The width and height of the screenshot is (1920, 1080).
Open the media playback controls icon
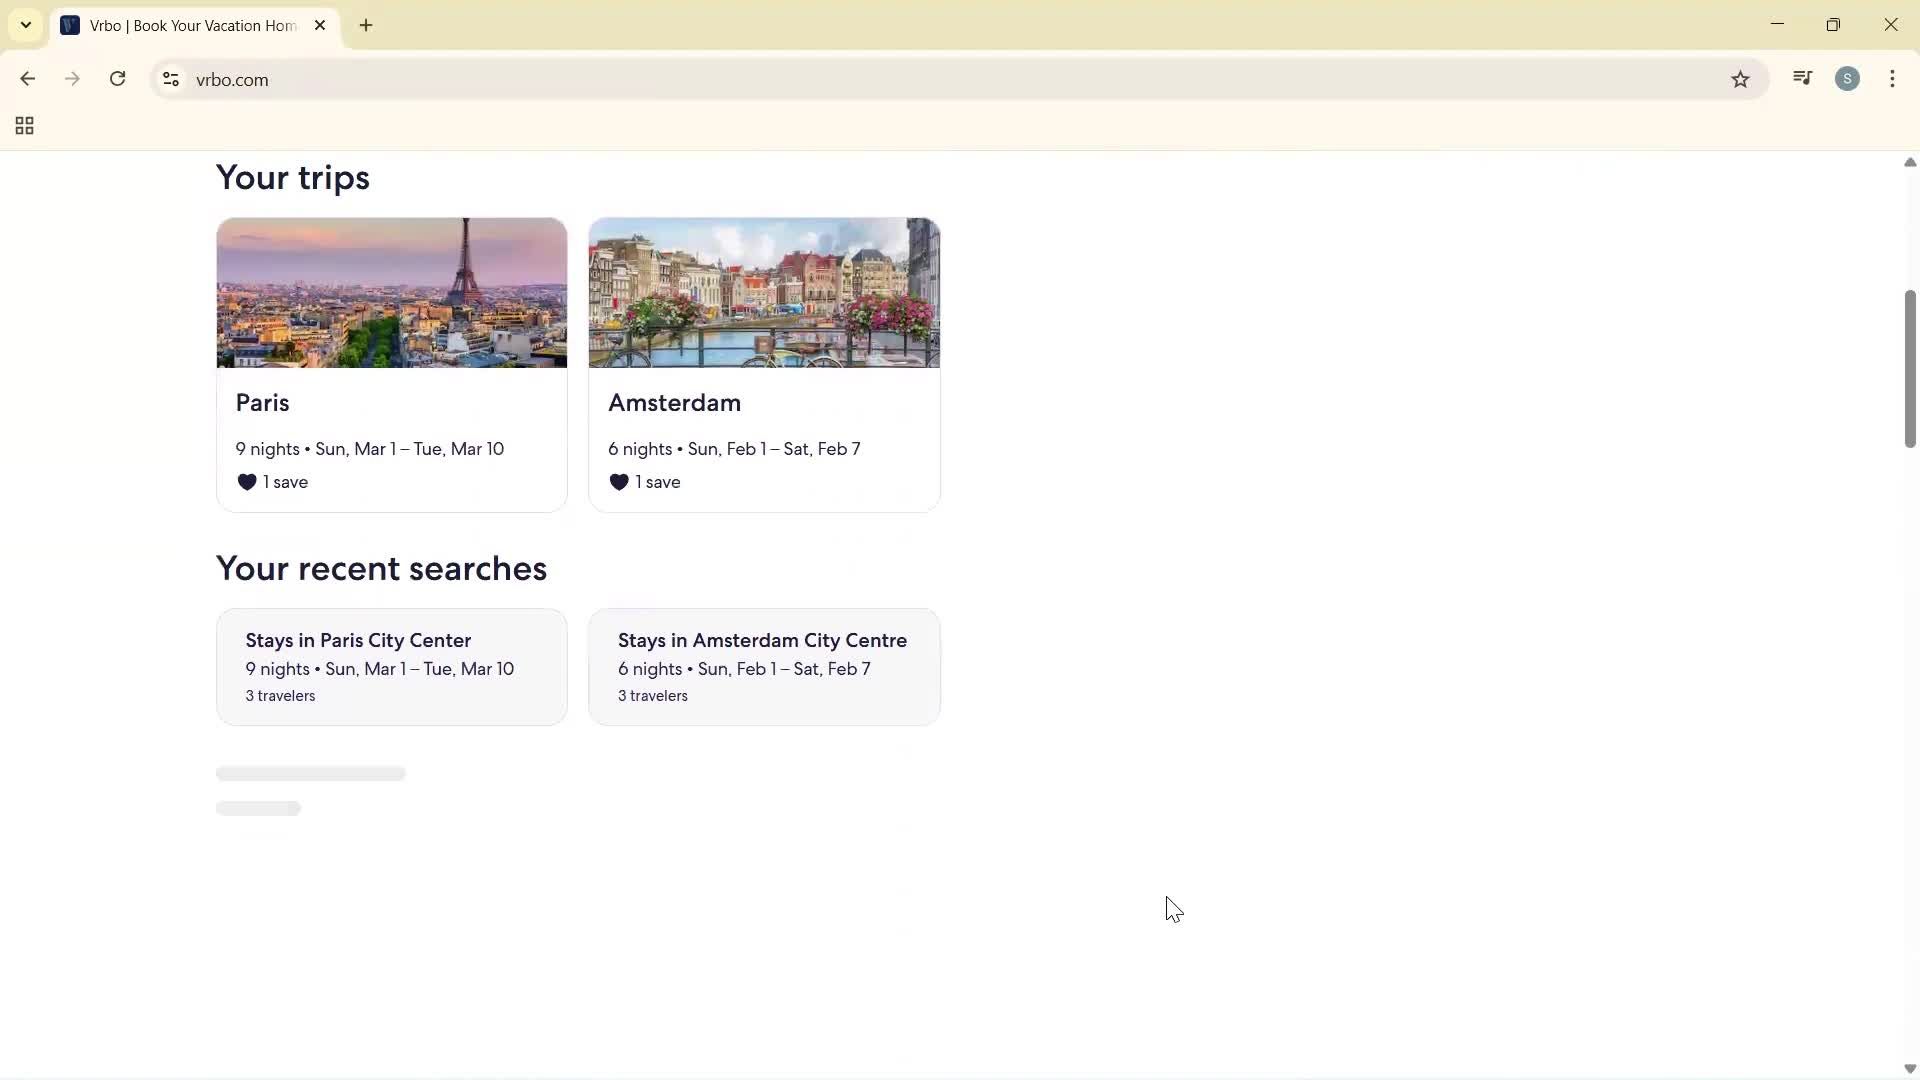click(1803, 78)
